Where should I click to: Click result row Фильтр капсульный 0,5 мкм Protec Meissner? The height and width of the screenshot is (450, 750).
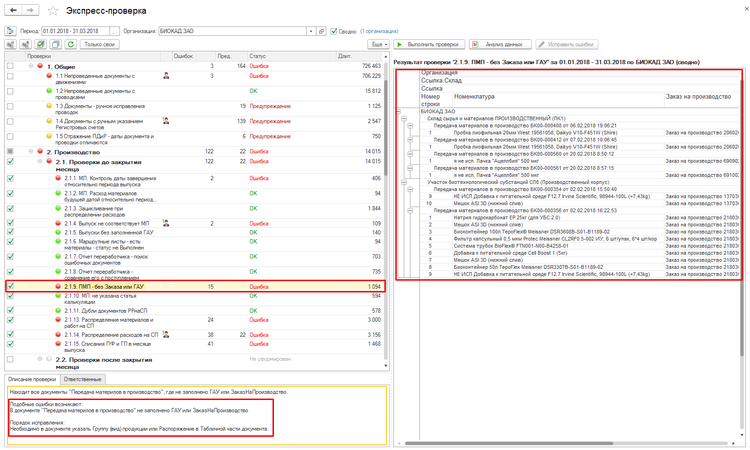(555, 239)
